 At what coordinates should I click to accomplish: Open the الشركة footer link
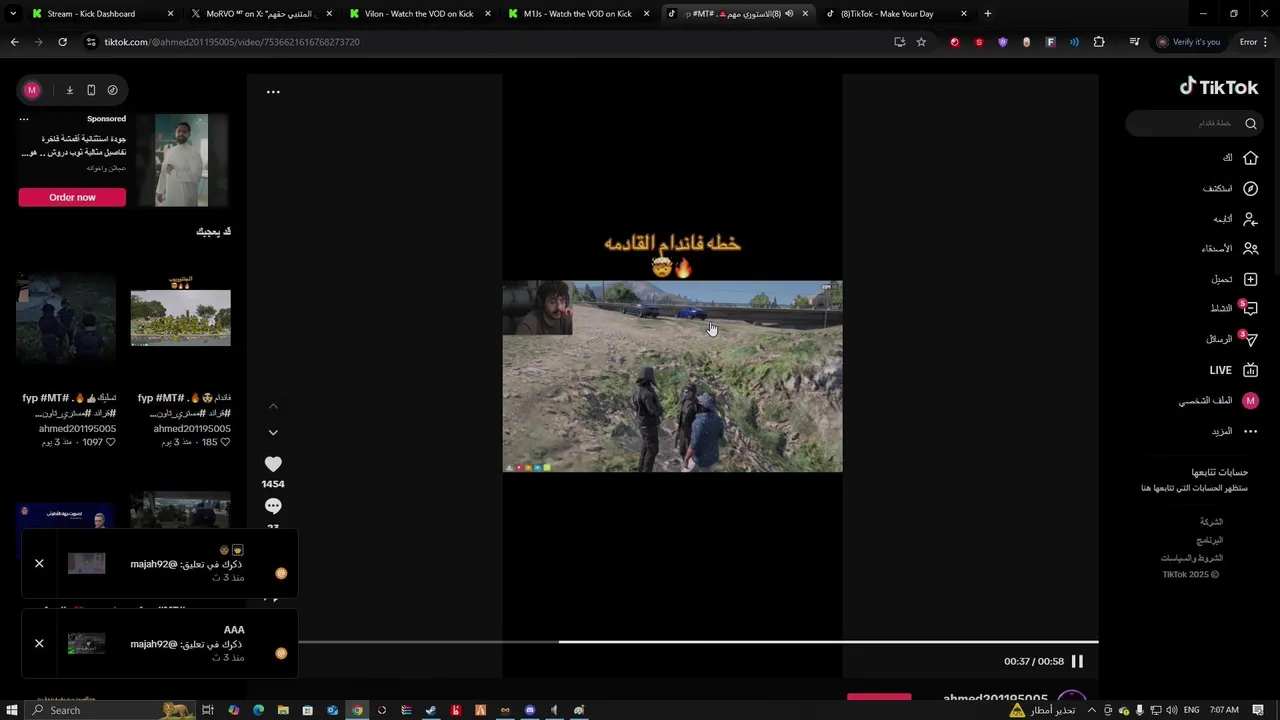point(1211,522)
